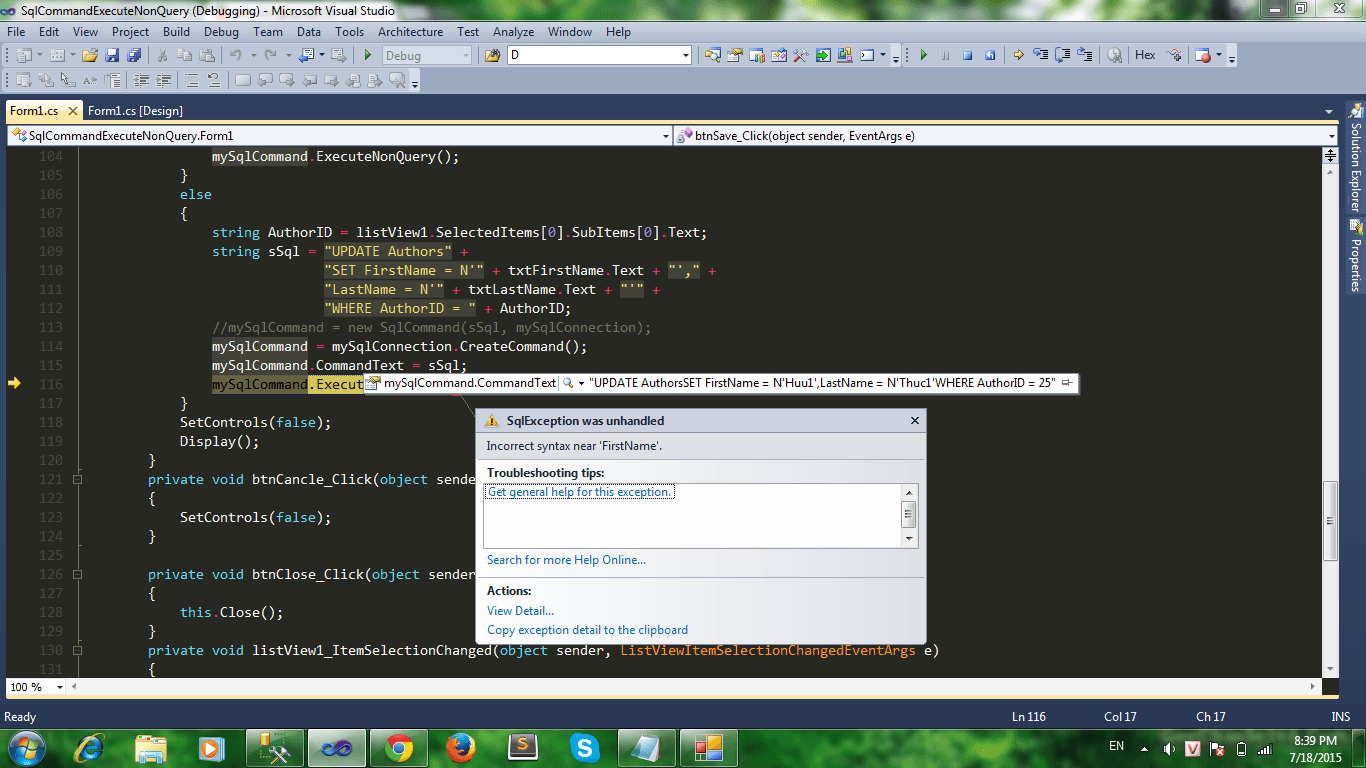Open the Properties Window toolbar icon
The height and width of the screenshot is (768, 1366).
734,55
